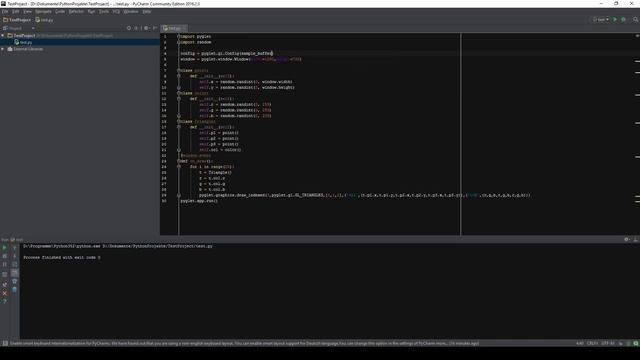The width and height of the screenshot is (640, 360).
Task: Select the TestProject folder in tree
Action: [24, 36]
